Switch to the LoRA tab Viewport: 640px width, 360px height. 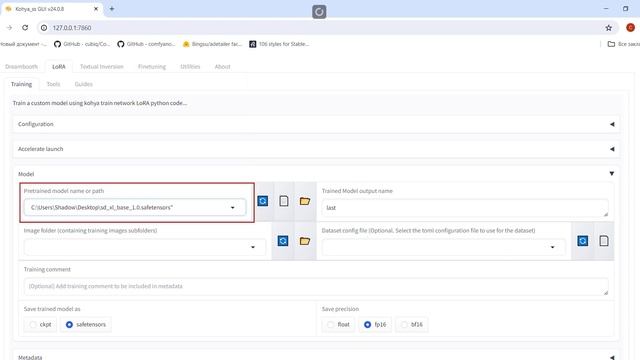(x=59, y=67)
